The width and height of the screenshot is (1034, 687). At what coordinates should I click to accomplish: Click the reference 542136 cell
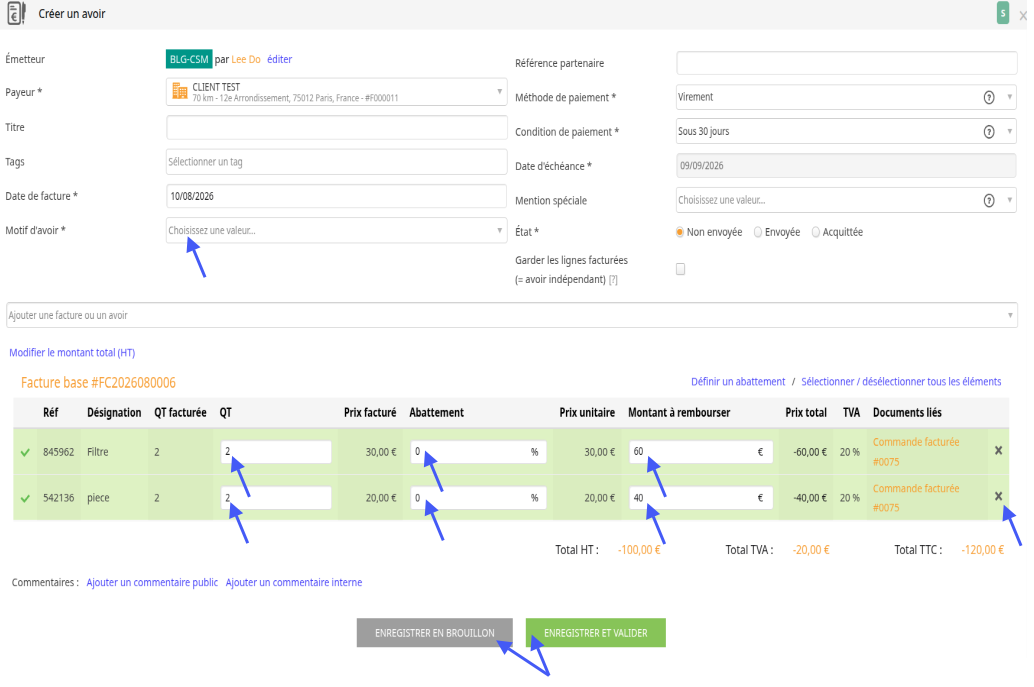(59, 498)
